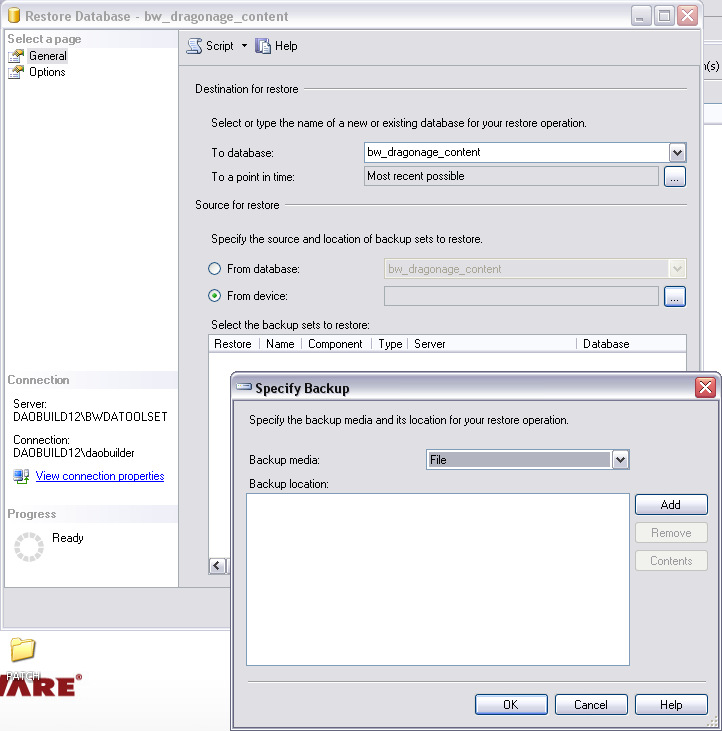722x731 pixels.
Task: Click the Specify Backup title bar icon
Action: click(243, 388)
